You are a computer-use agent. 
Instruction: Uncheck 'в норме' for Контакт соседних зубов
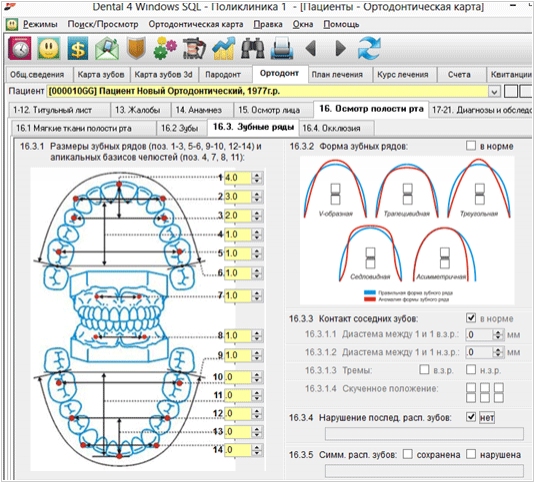(x=471, y=318)
